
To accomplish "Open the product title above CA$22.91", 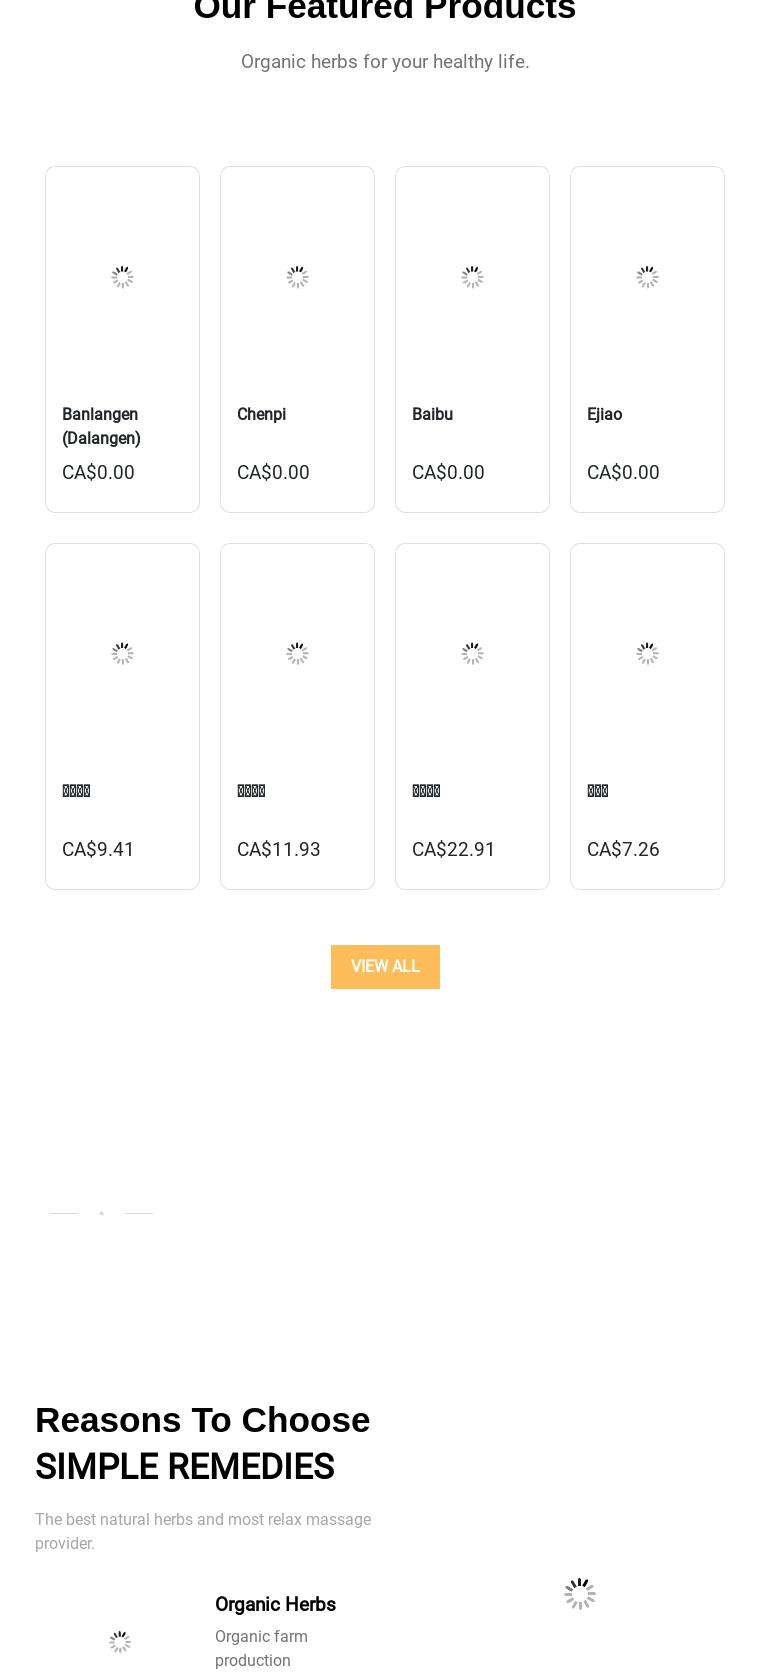I will [x=426, y=791].
